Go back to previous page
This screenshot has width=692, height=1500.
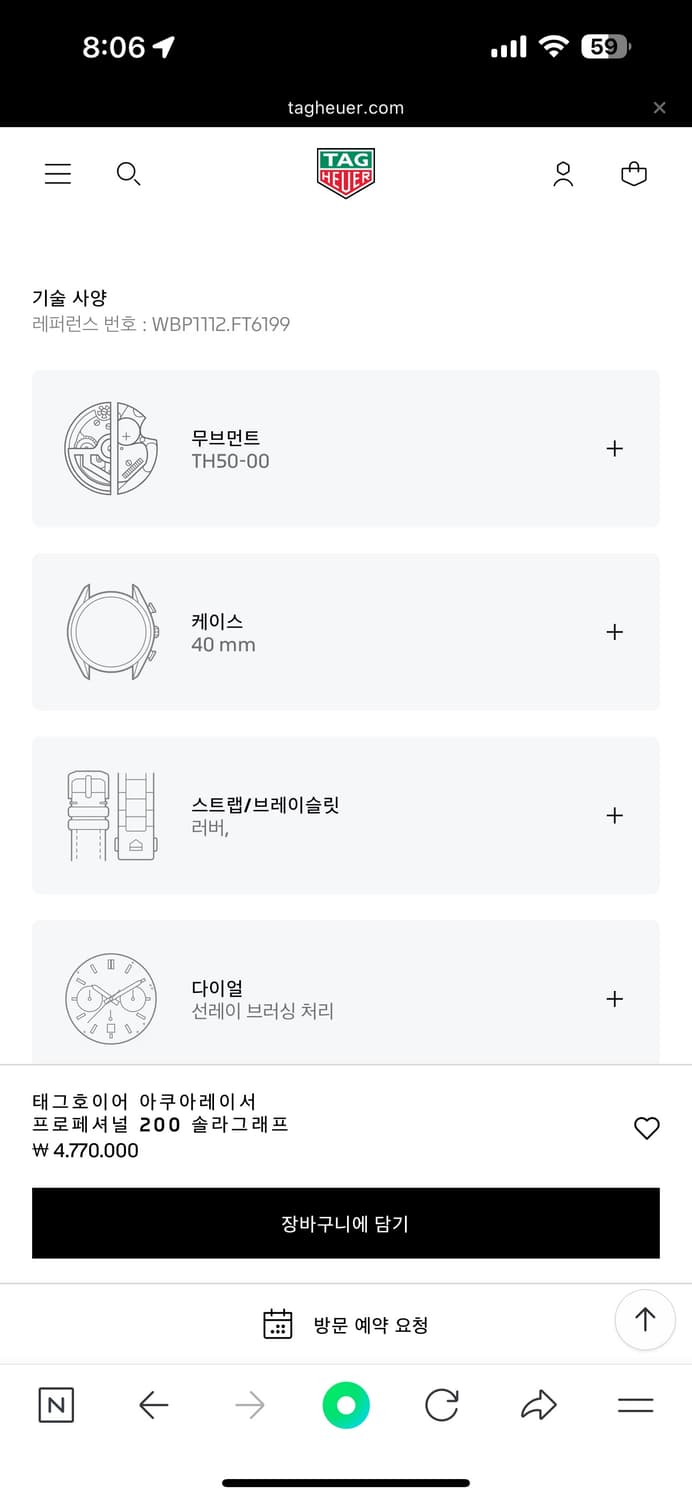pyautogui.click(x=153, y=1406)
